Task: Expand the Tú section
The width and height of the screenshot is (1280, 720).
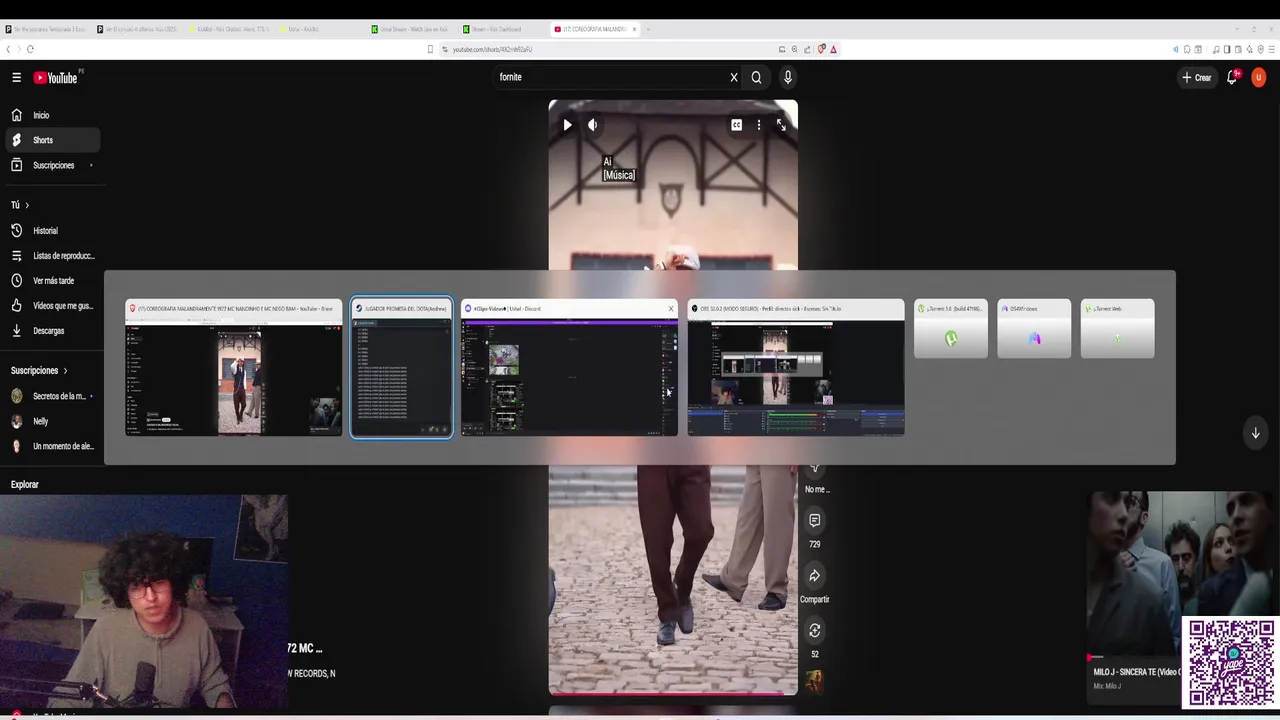Action: (20, 205)
